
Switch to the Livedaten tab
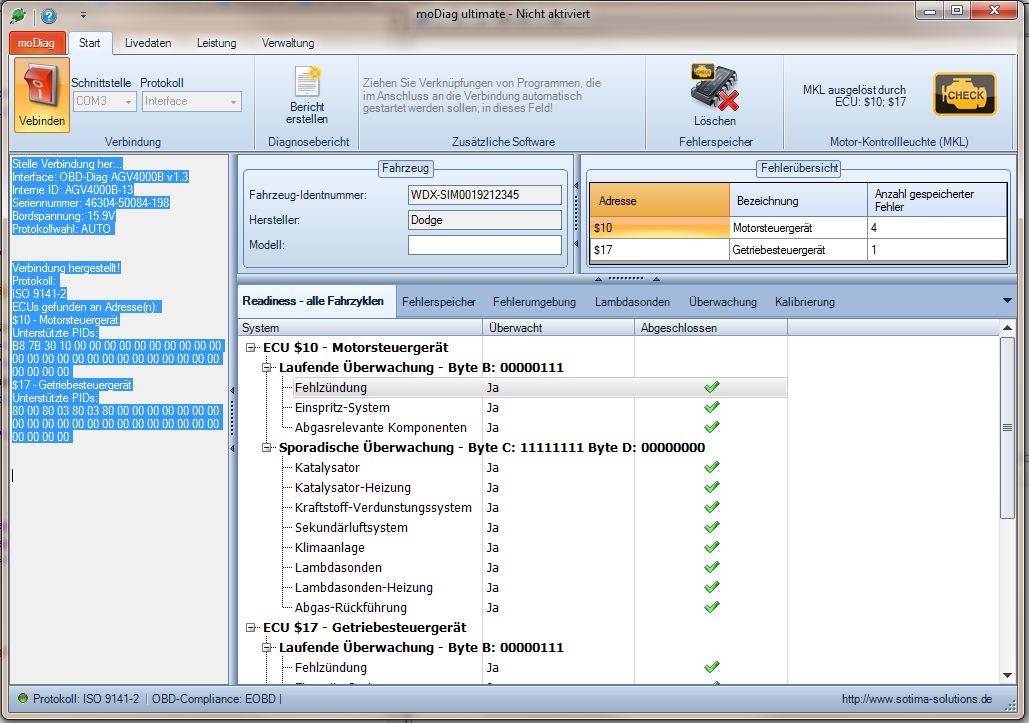click(x=149, y=43)
